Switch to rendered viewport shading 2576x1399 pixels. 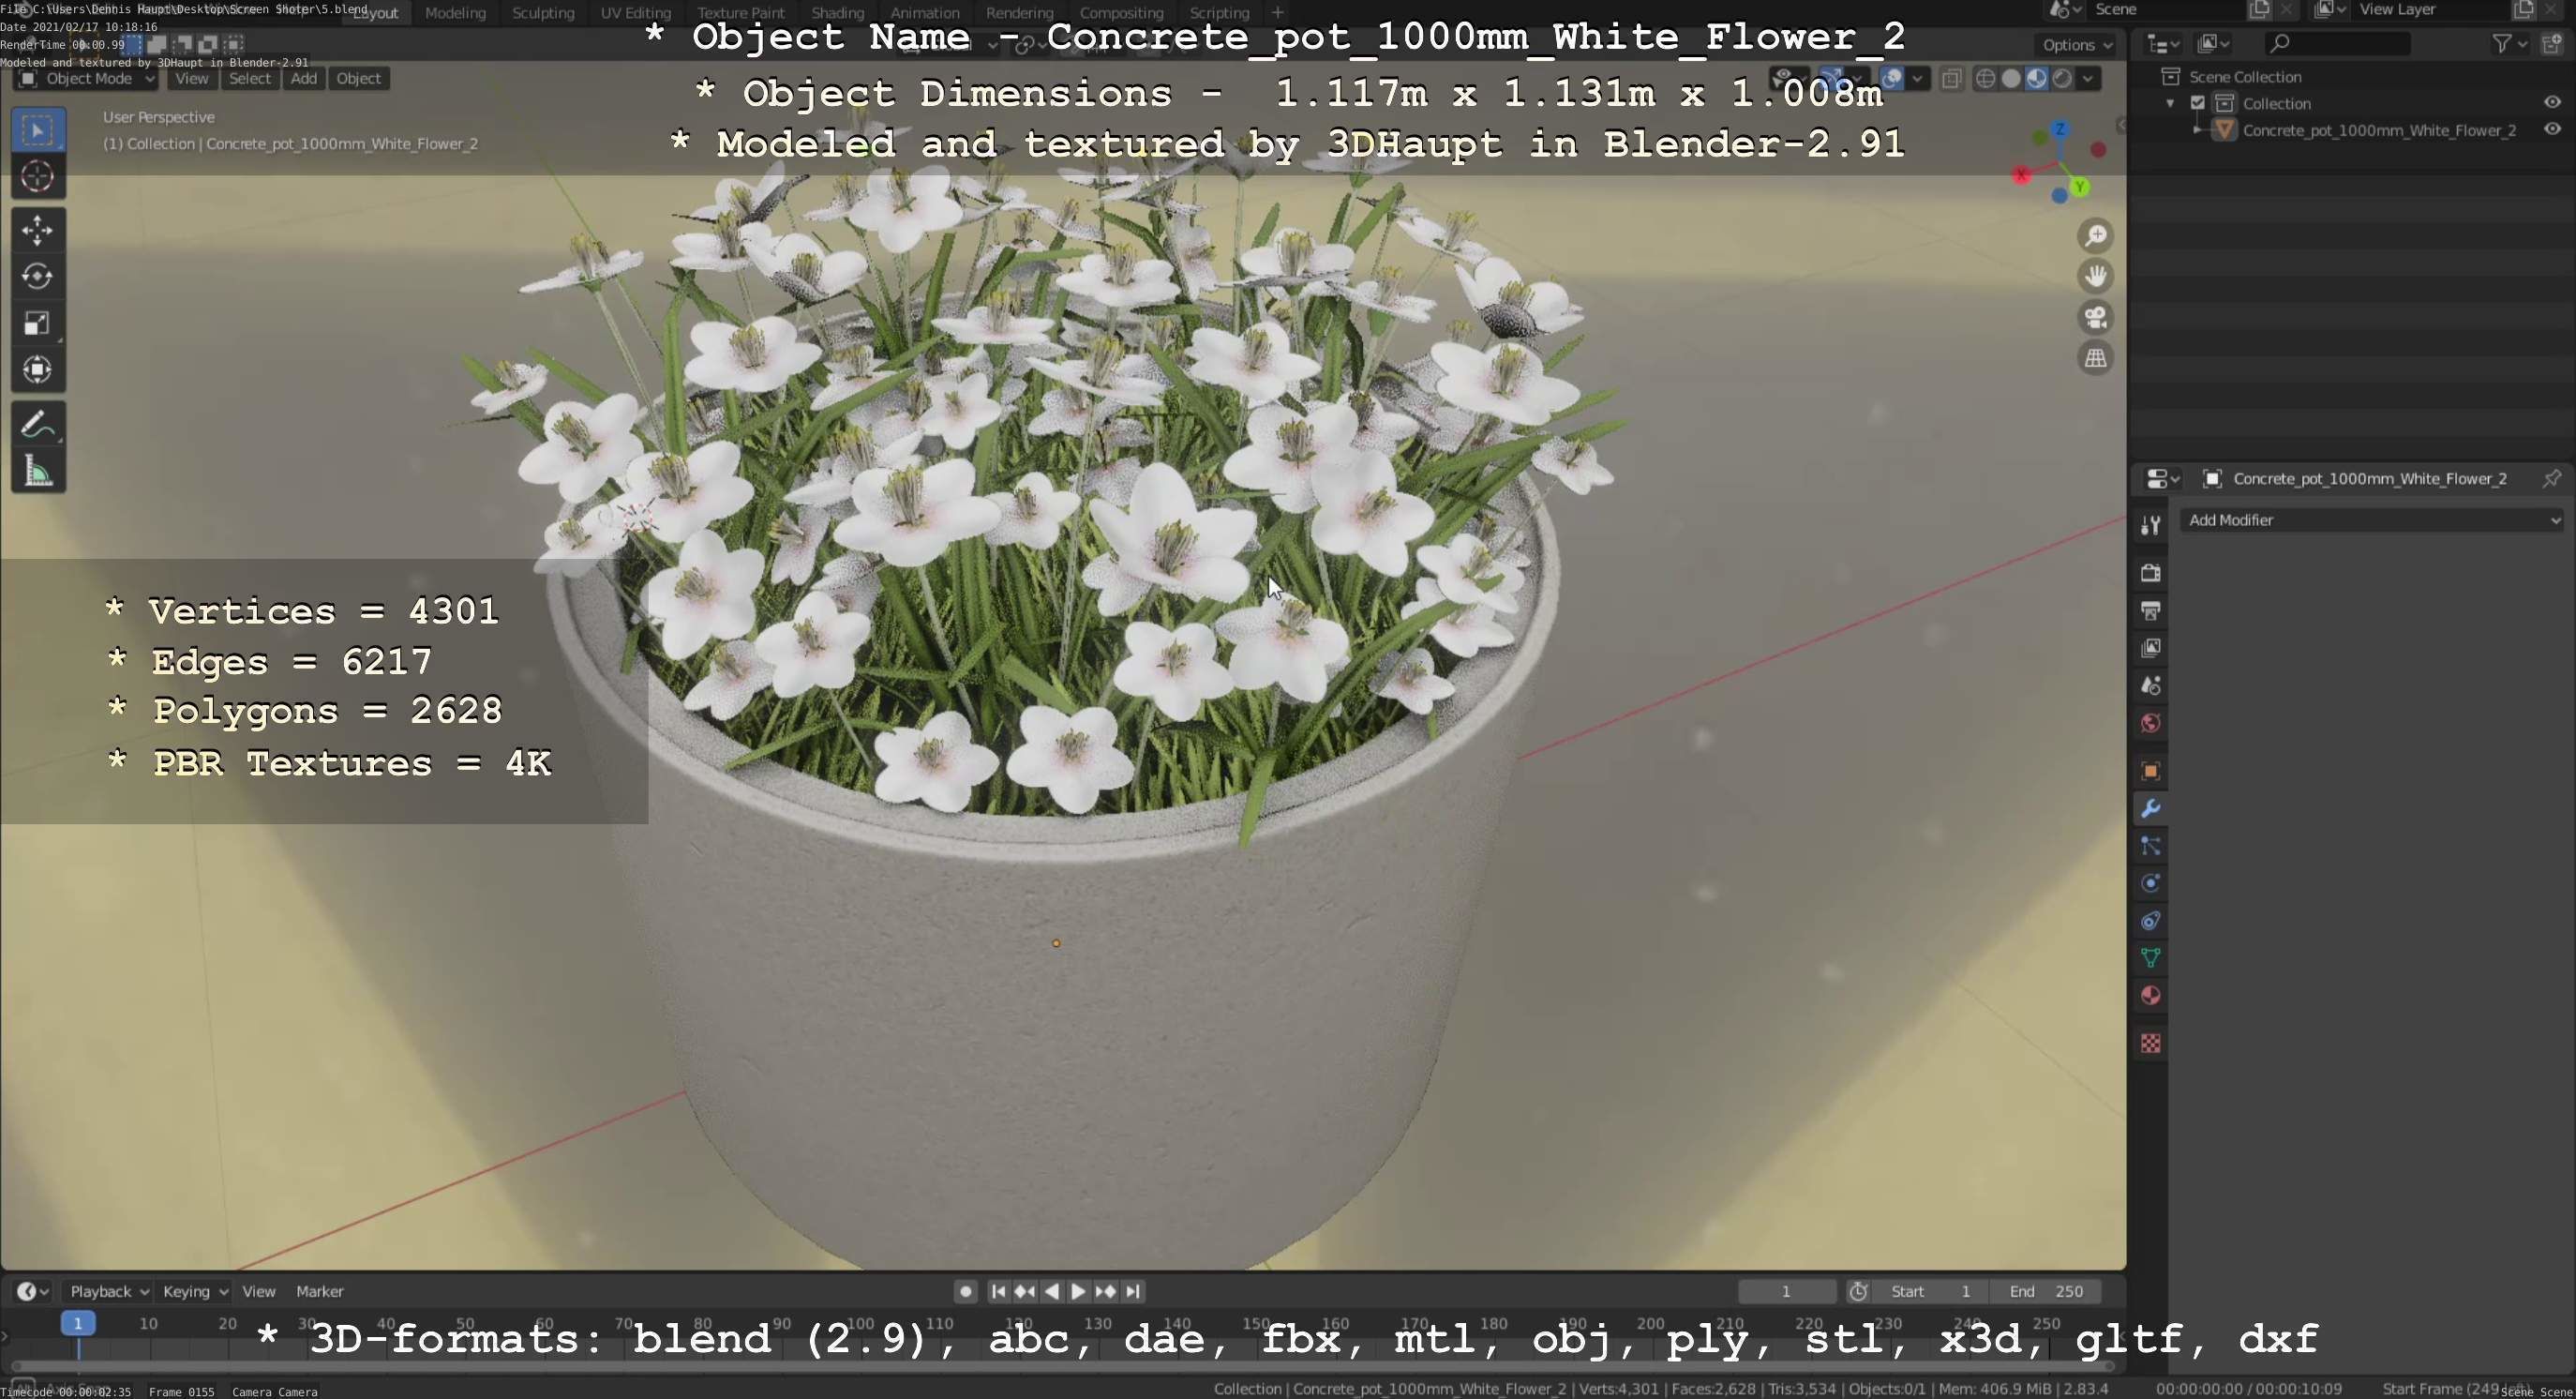(2062, 79)
